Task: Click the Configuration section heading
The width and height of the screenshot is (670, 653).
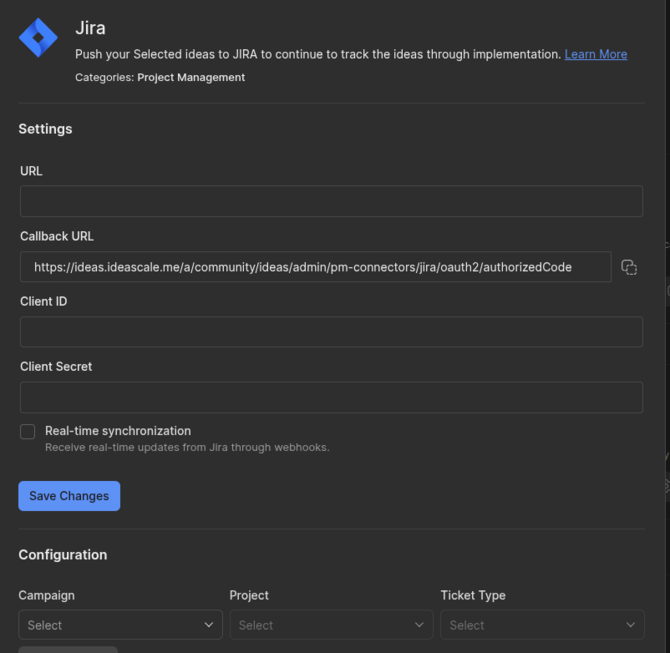Action: point(63,555)
